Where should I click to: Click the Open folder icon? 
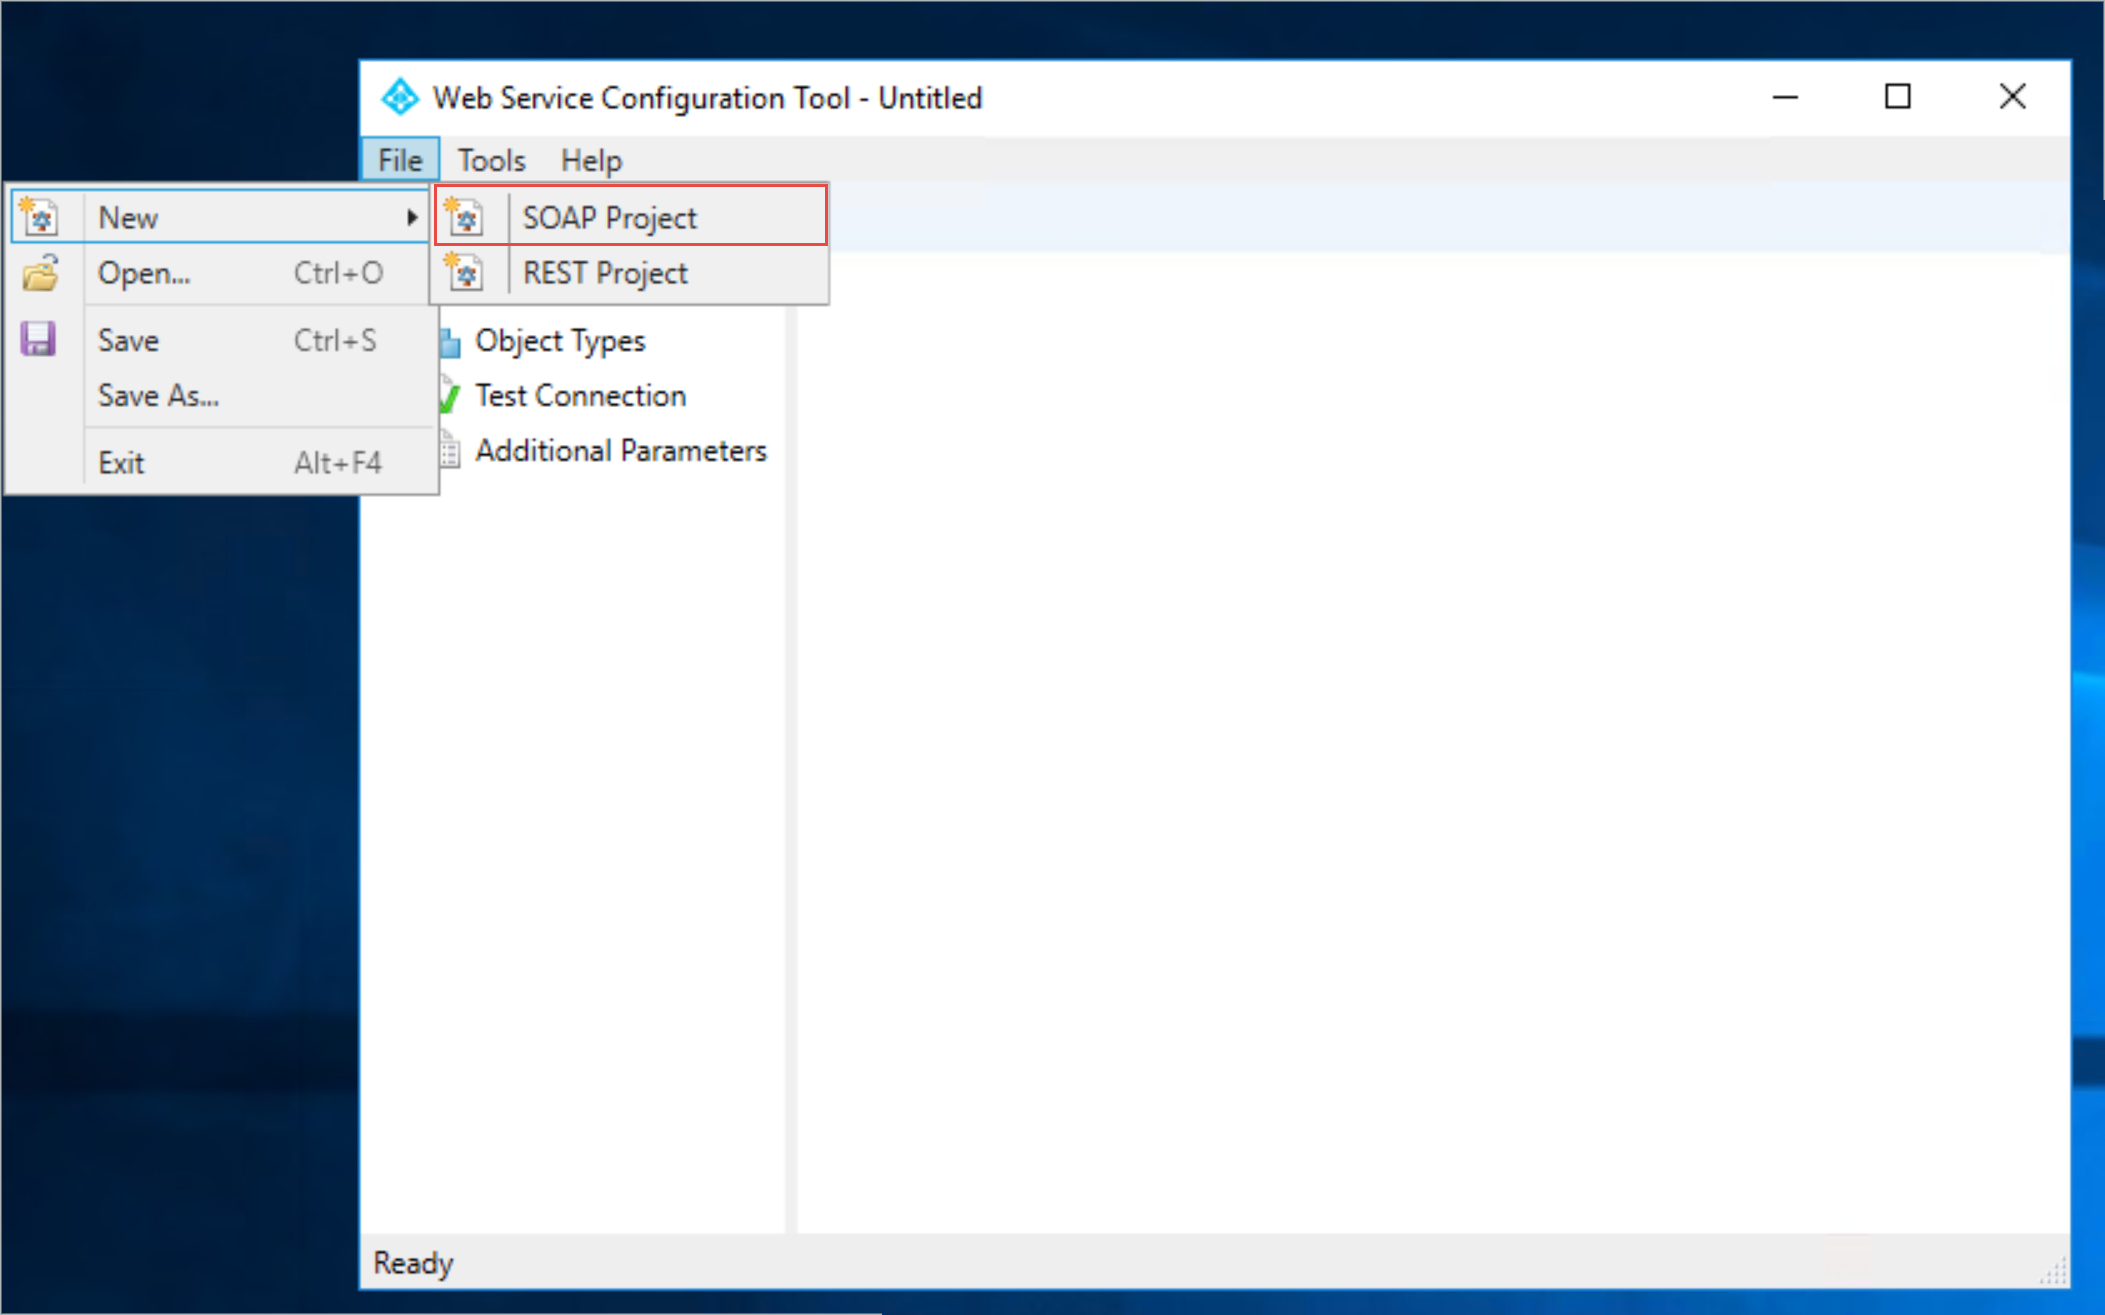point(39,274)
